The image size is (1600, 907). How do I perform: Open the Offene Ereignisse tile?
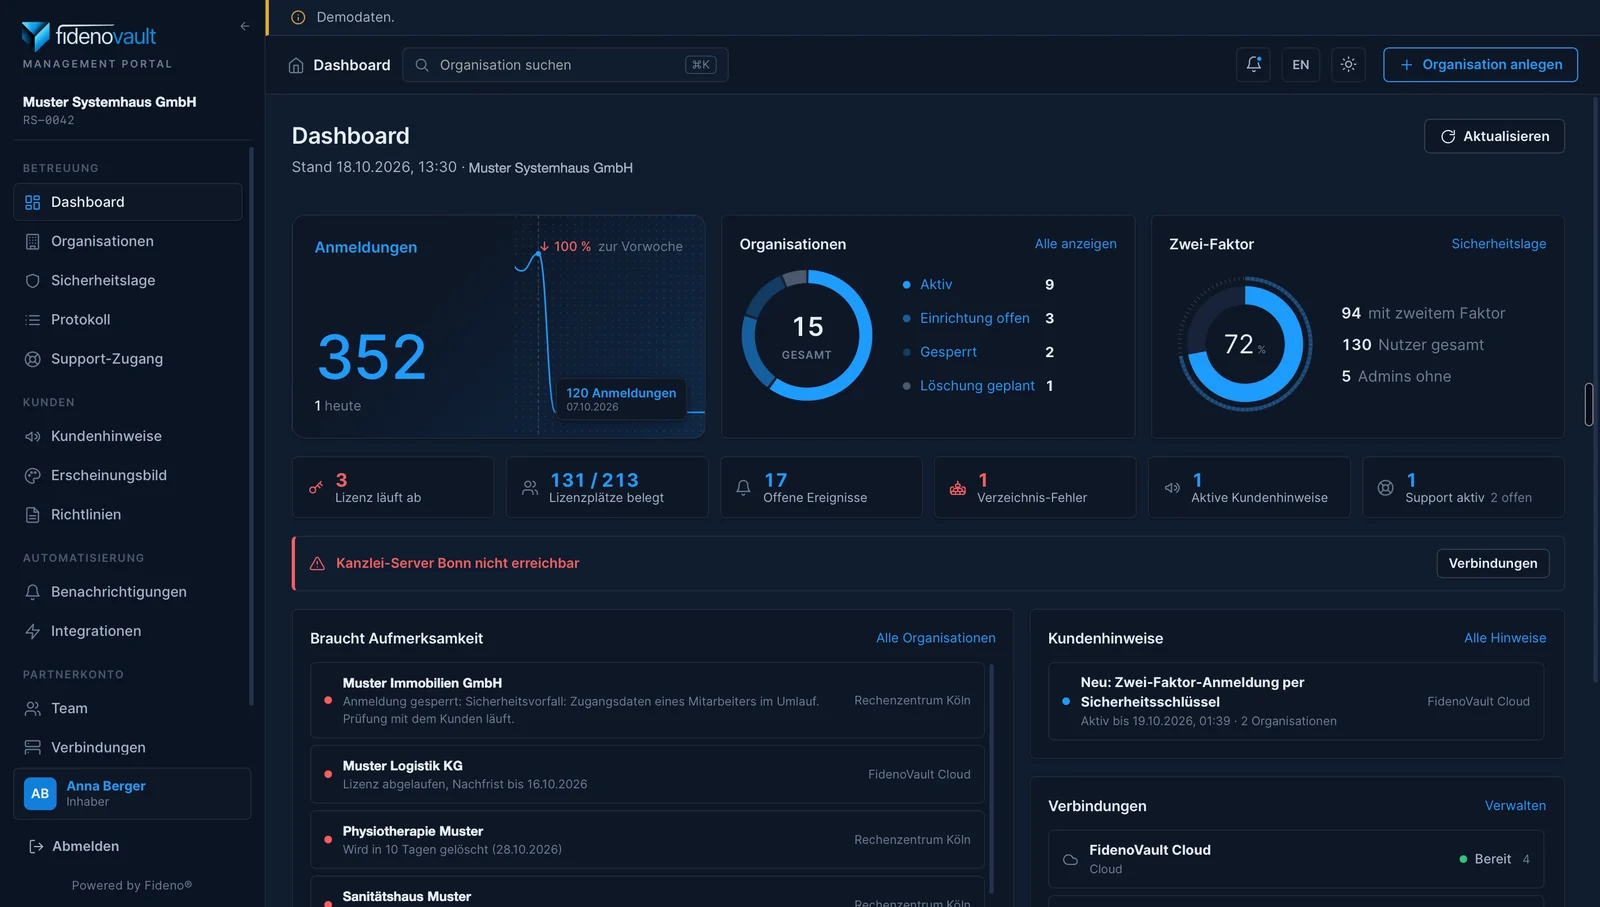pyautogui.click(x=821, y=487)
